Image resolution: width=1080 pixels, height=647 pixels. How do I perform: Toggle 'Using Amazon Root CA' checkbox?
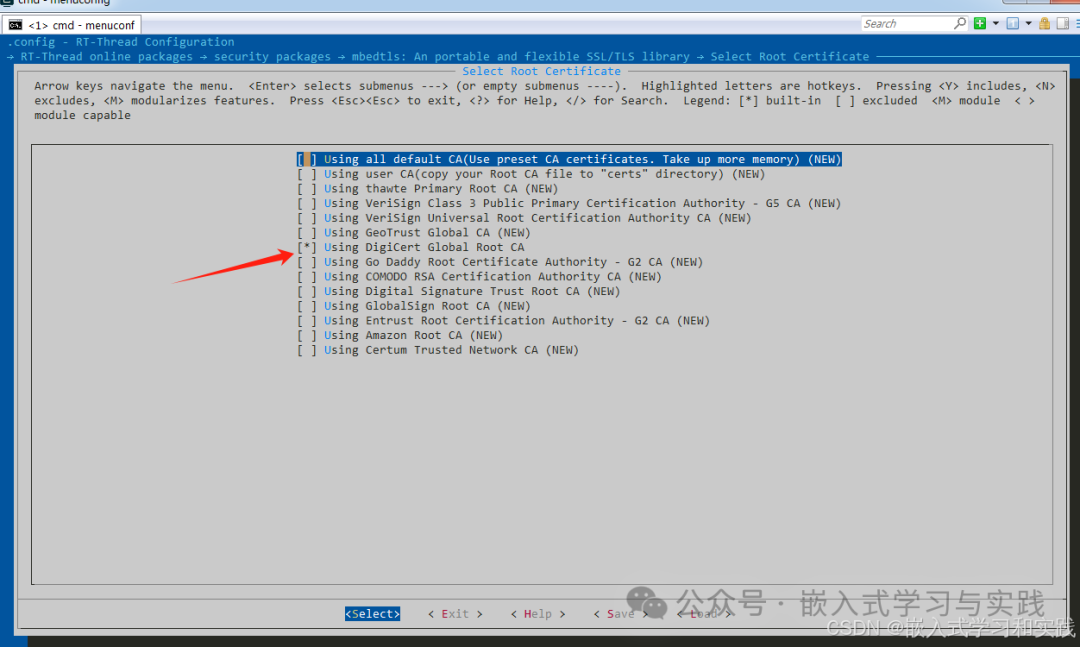point(307,336)
